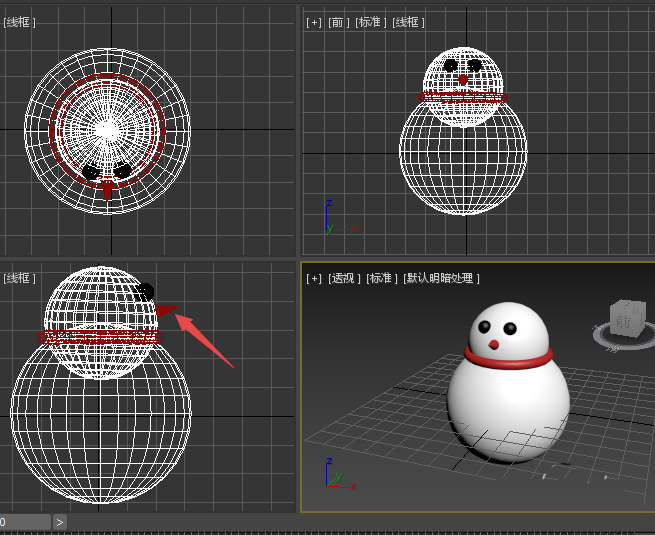Click the time slider handle showing 0
The image size is (655, 535).
click(24, 522)
